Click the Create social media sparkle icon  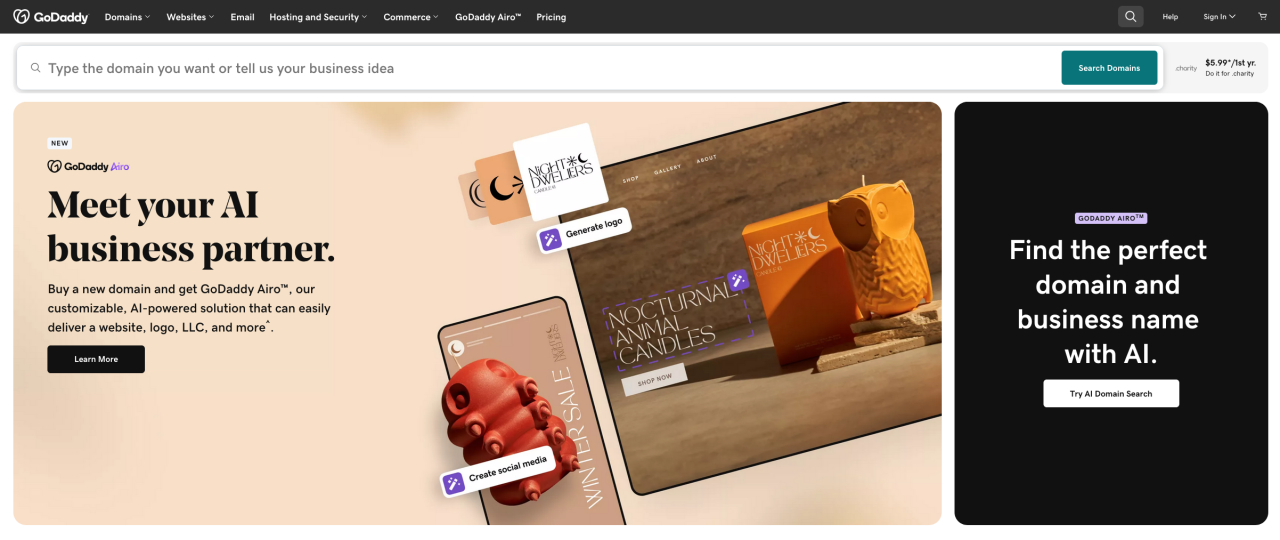454,483
